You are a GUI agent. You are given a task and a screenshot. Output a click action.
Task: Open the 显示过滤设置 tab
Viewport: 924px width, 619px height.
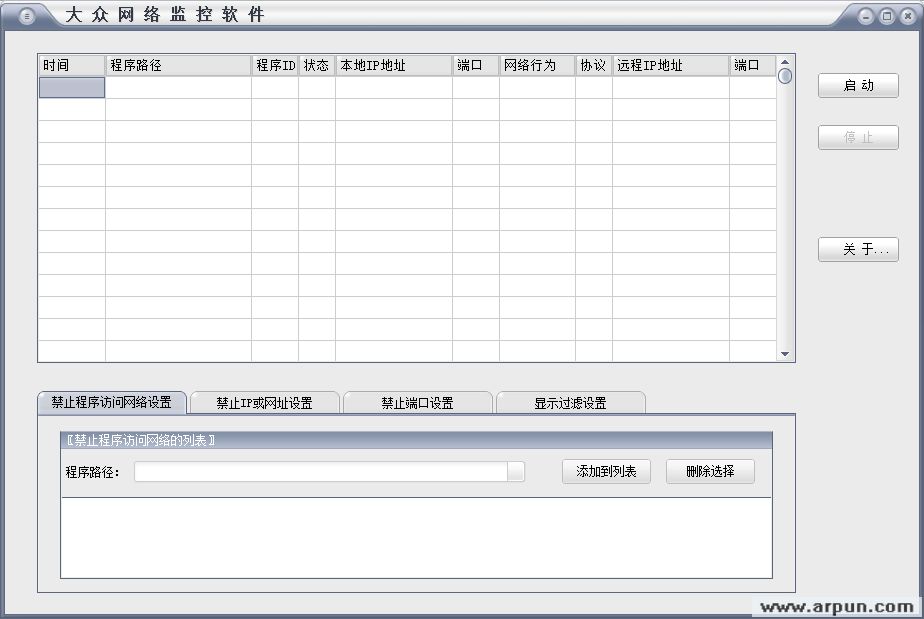coord(570,403)
